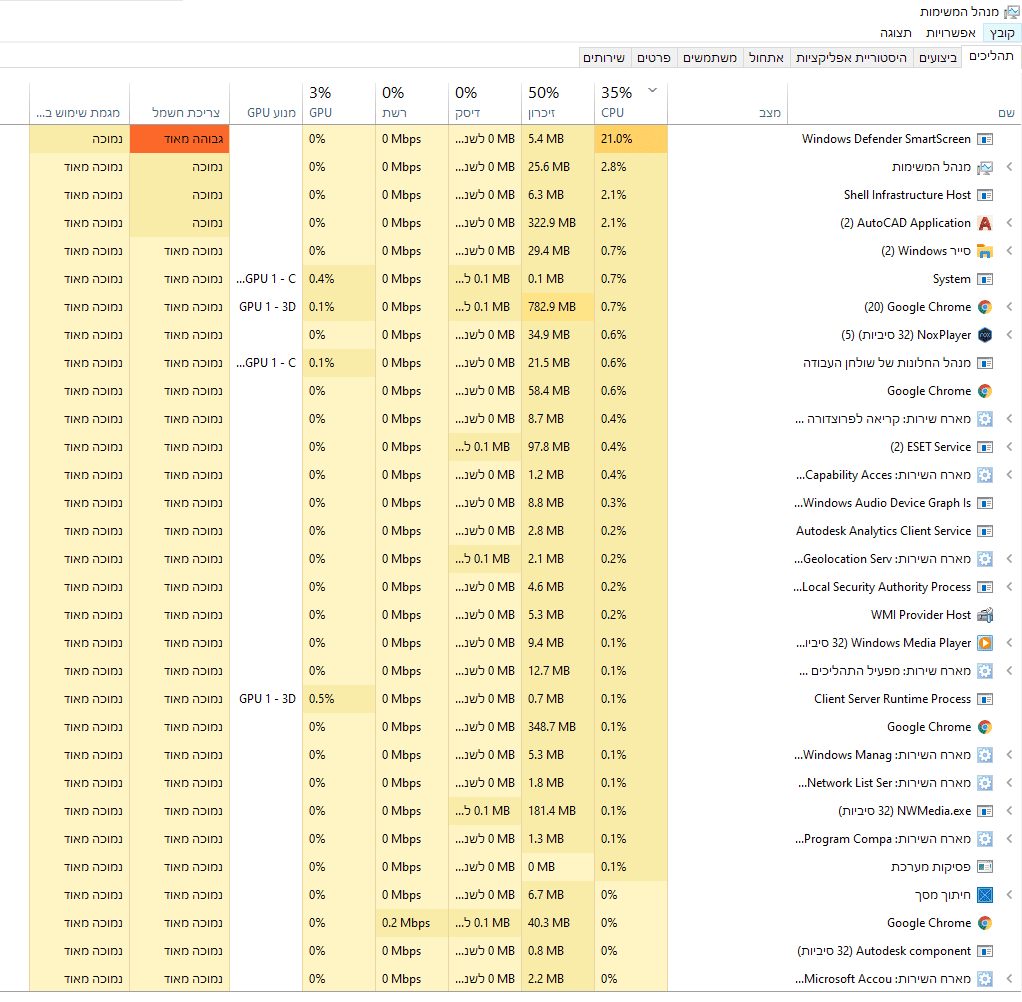The height and width of the screenshot is (1002, 1022).
Task: Click the ESET Service icon
Action: [985, 447]
